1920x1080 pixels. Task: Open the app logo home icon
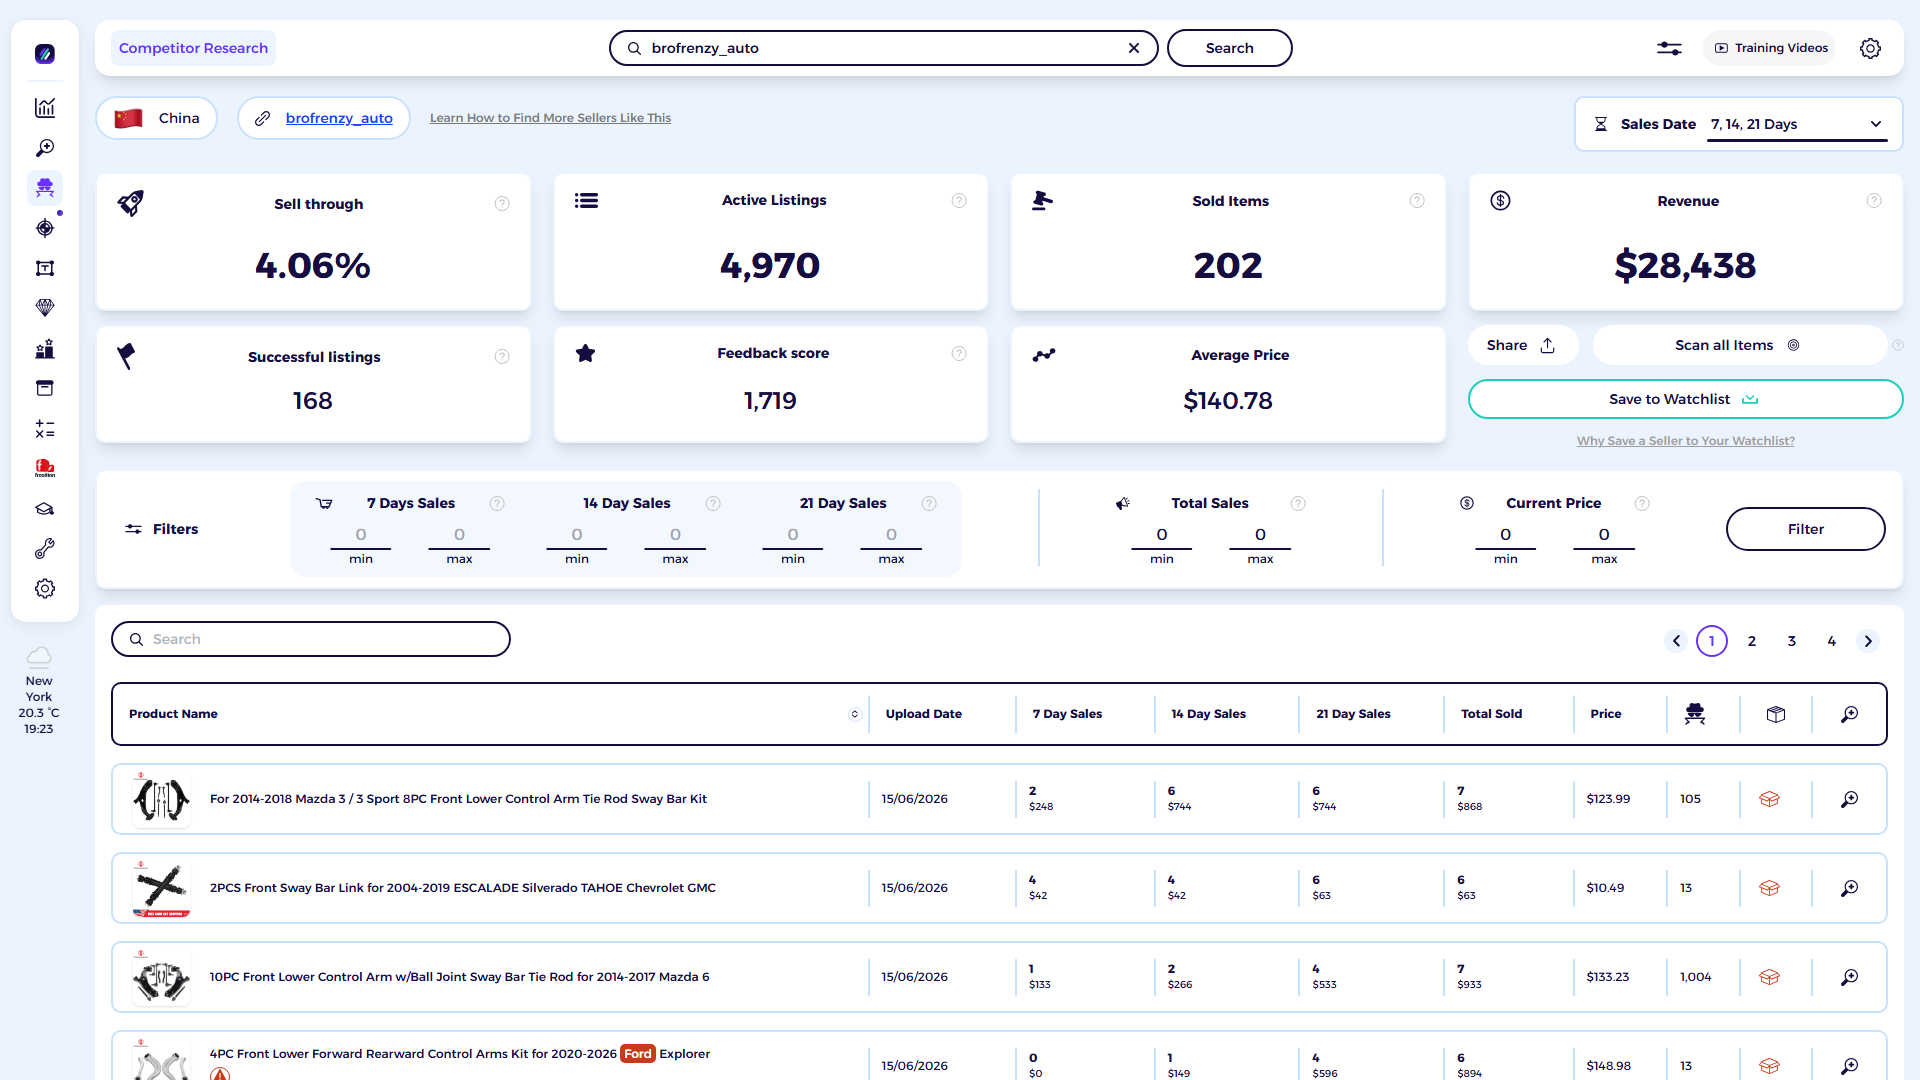(45, 54)
